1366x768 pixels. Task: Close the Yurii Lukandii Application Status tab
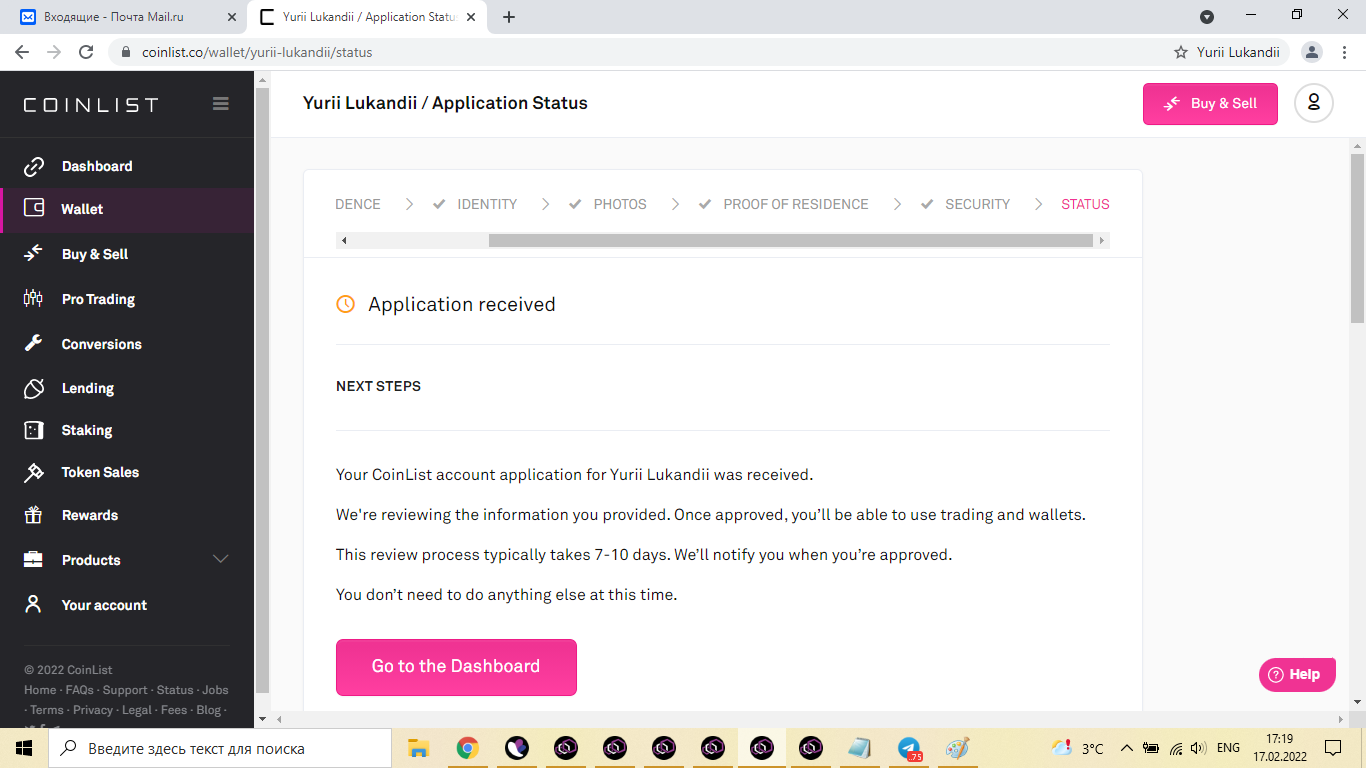click(471, 17)
